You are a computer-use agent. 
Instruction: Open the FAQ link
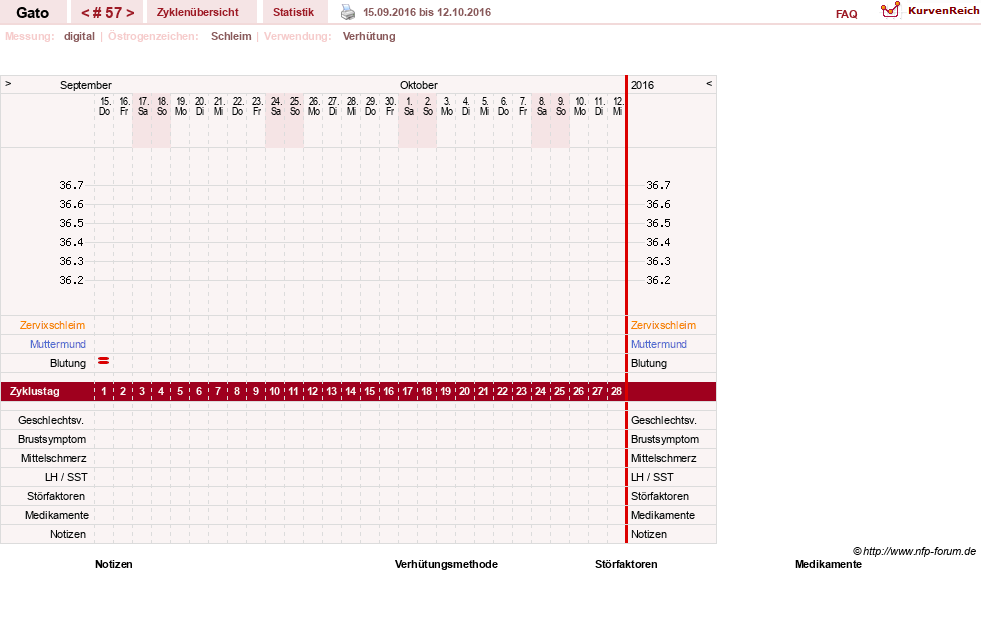[846, 14]
